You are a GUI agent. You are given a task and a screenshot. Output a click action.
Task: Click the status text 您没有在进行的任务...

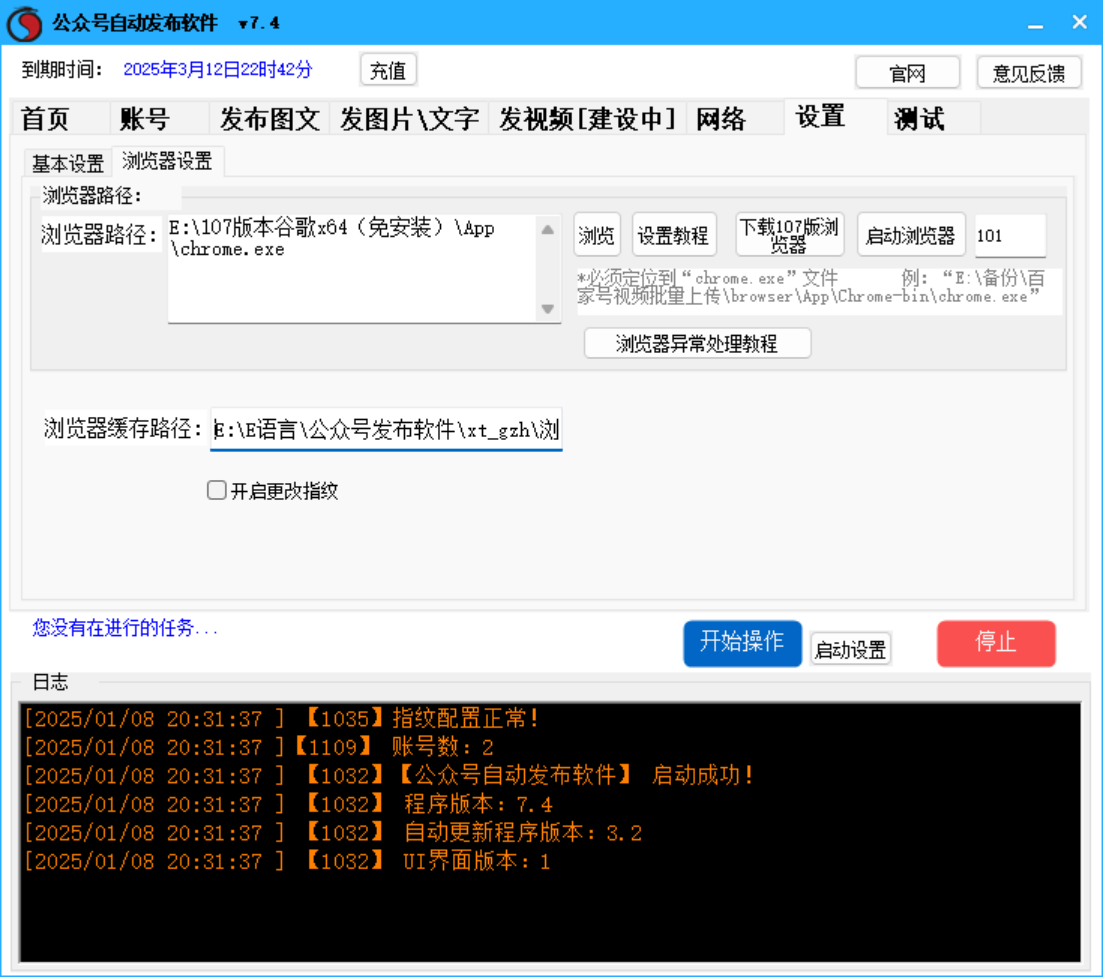click(x=125, y=627)
